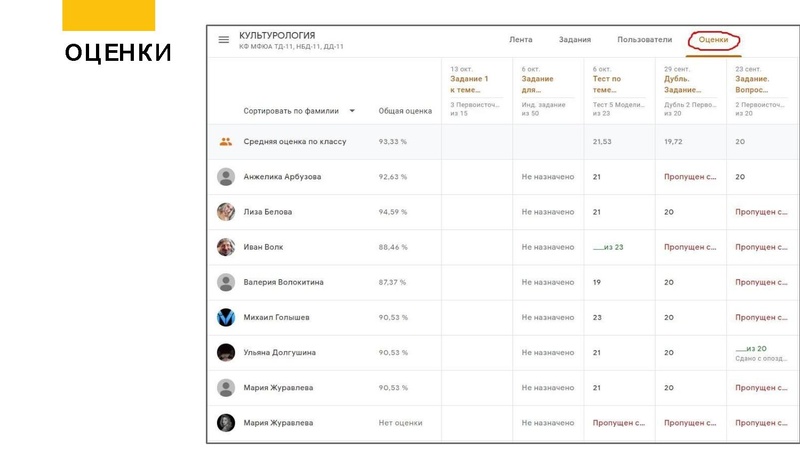800x451 pixels.
Task: Open student Ульяна Долгушина
Action: pos(279,353)
